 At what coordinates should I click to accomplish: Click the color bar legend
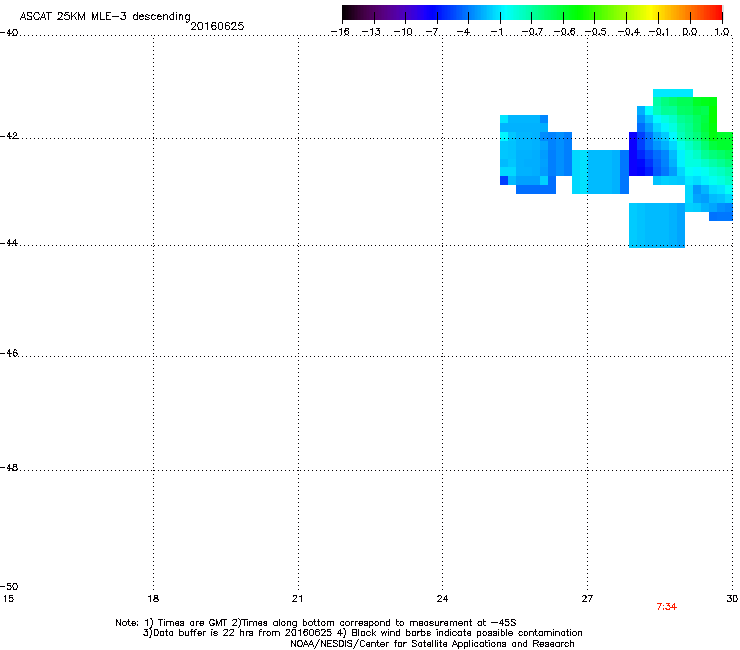[x=532, y=13]
